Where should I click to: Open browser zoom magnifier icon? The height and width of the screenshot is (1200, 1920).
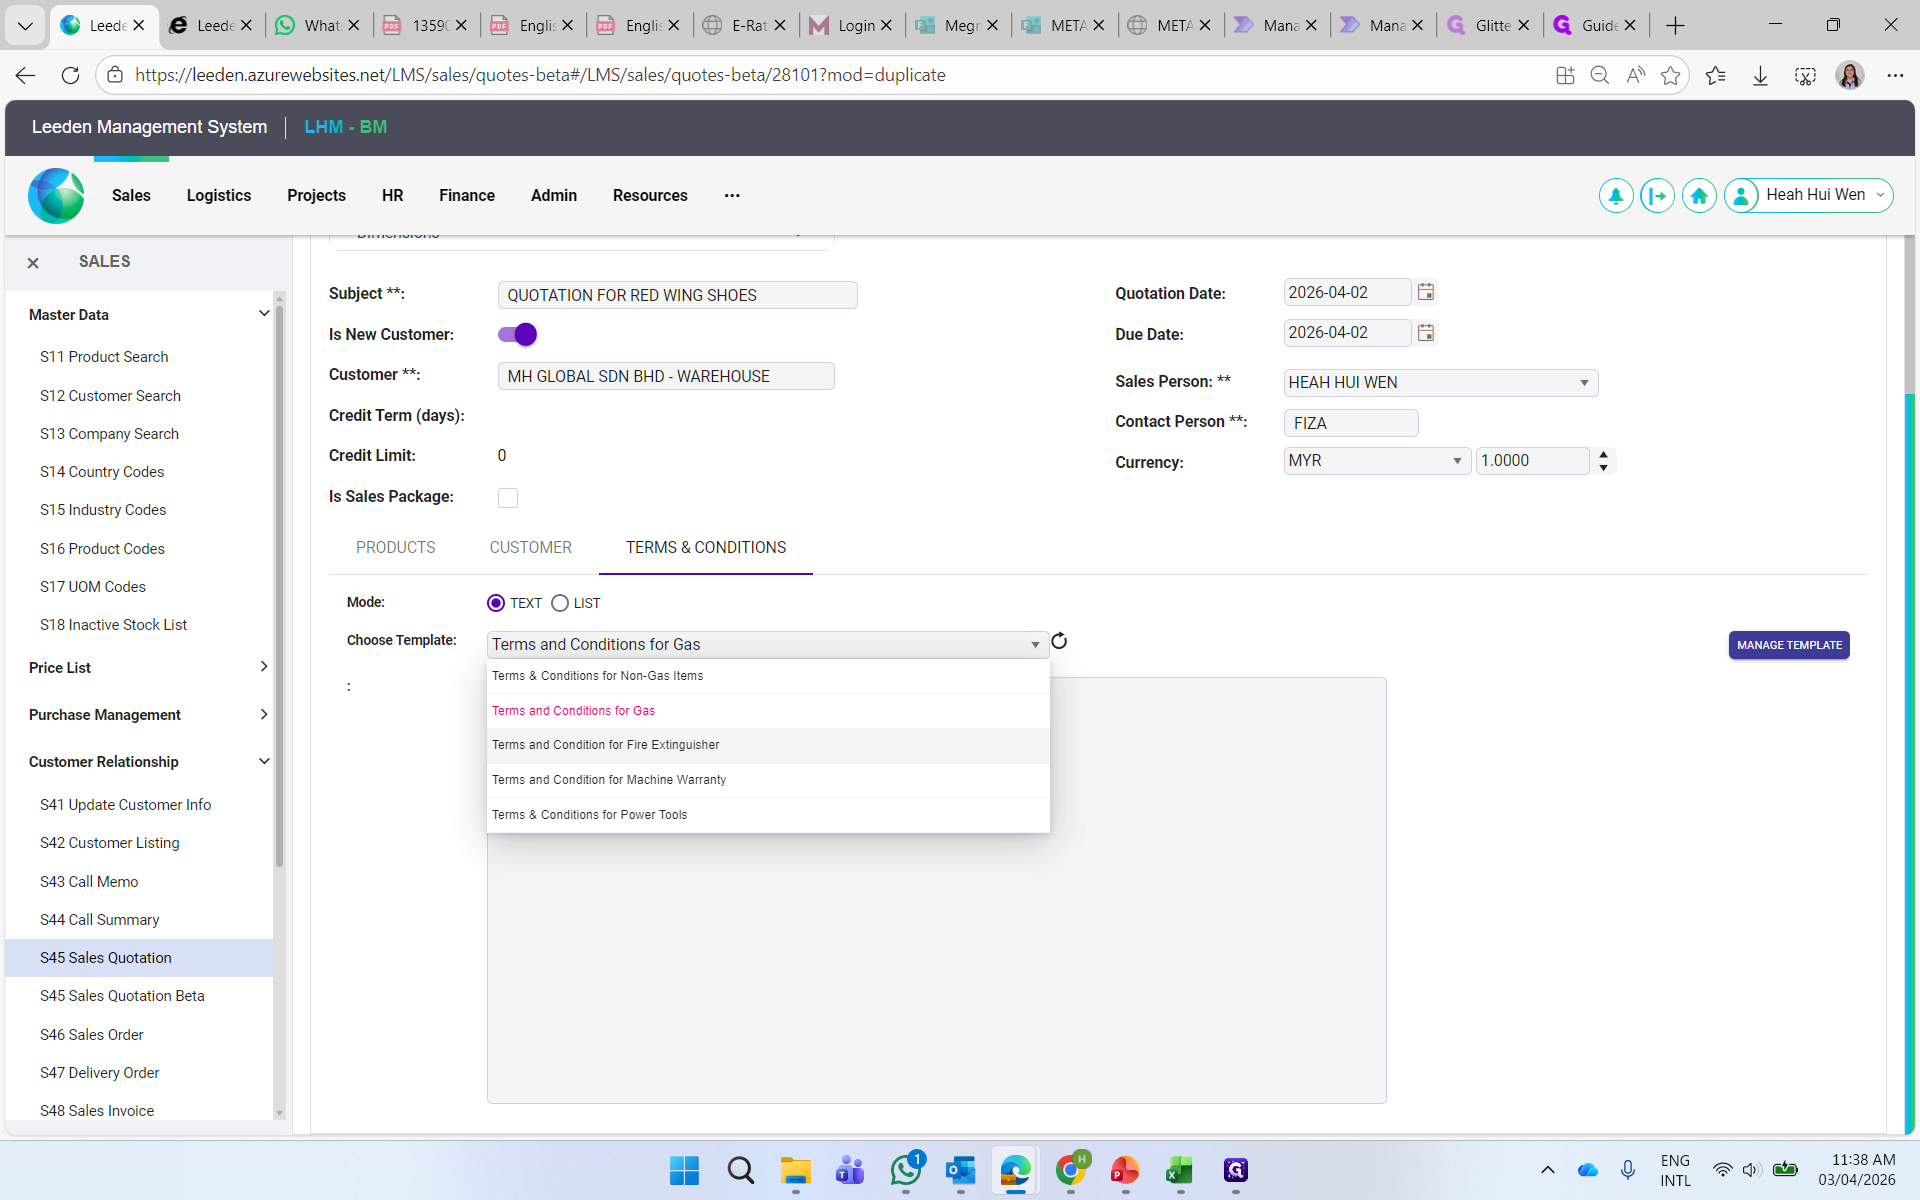pos(1600,75)
